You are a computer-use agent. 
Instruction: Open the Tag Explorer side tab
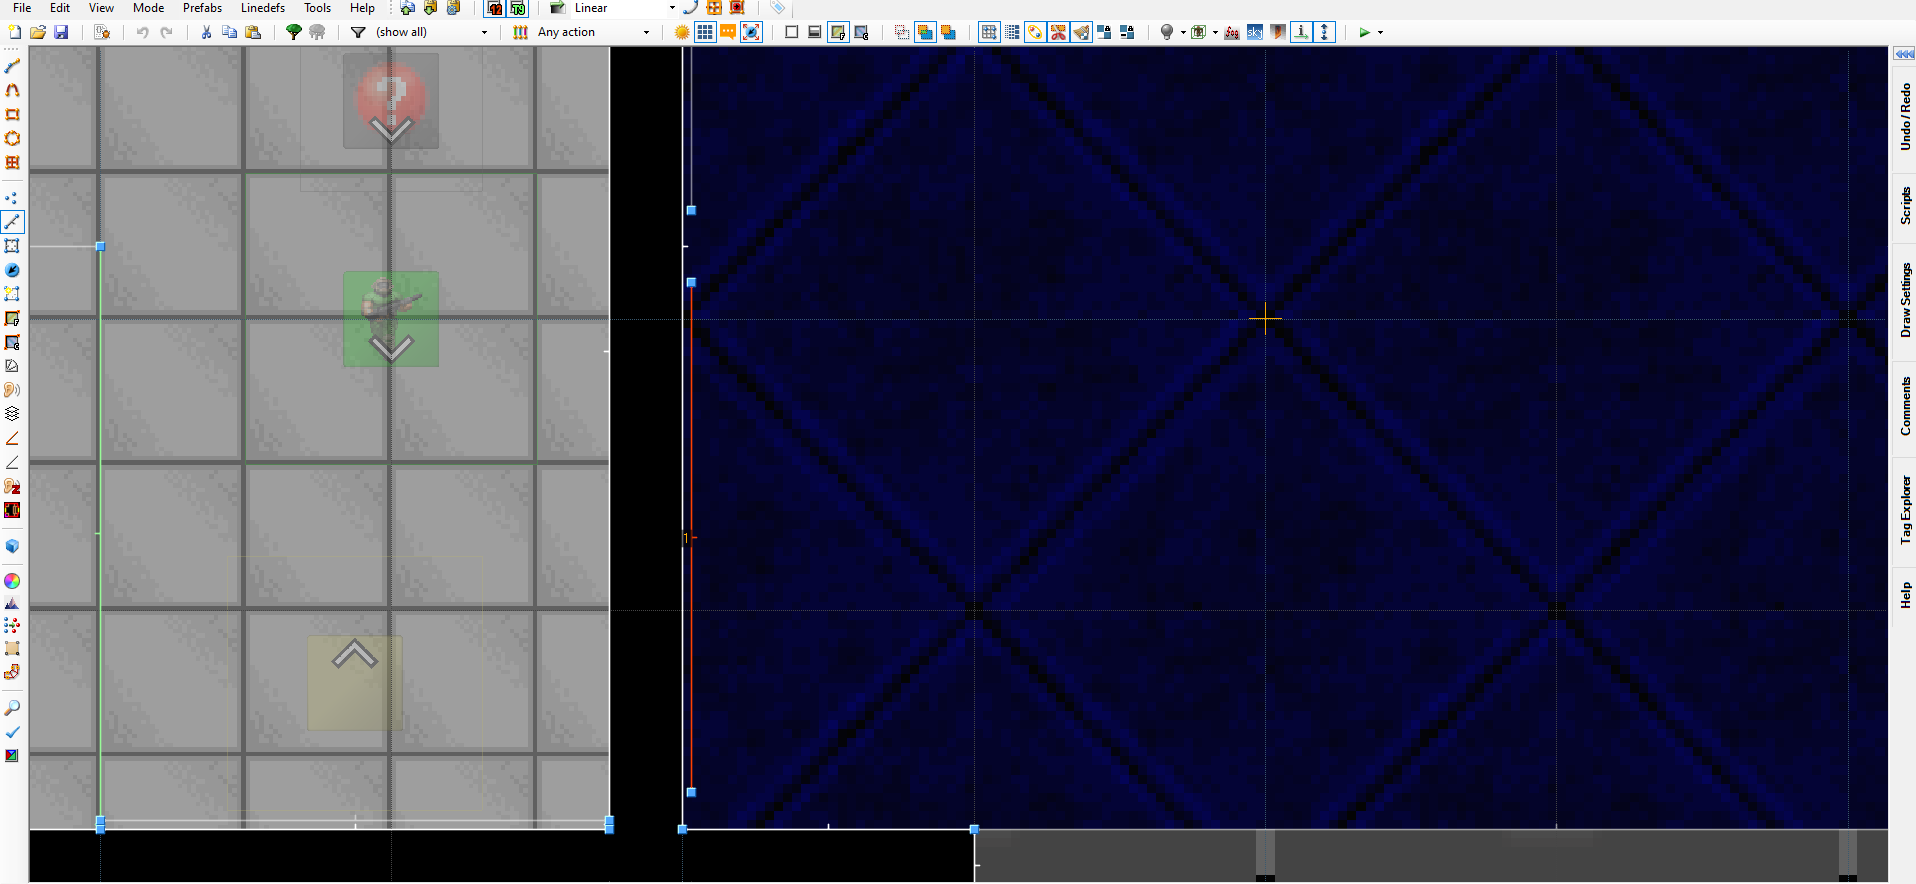click(1904, 510)
